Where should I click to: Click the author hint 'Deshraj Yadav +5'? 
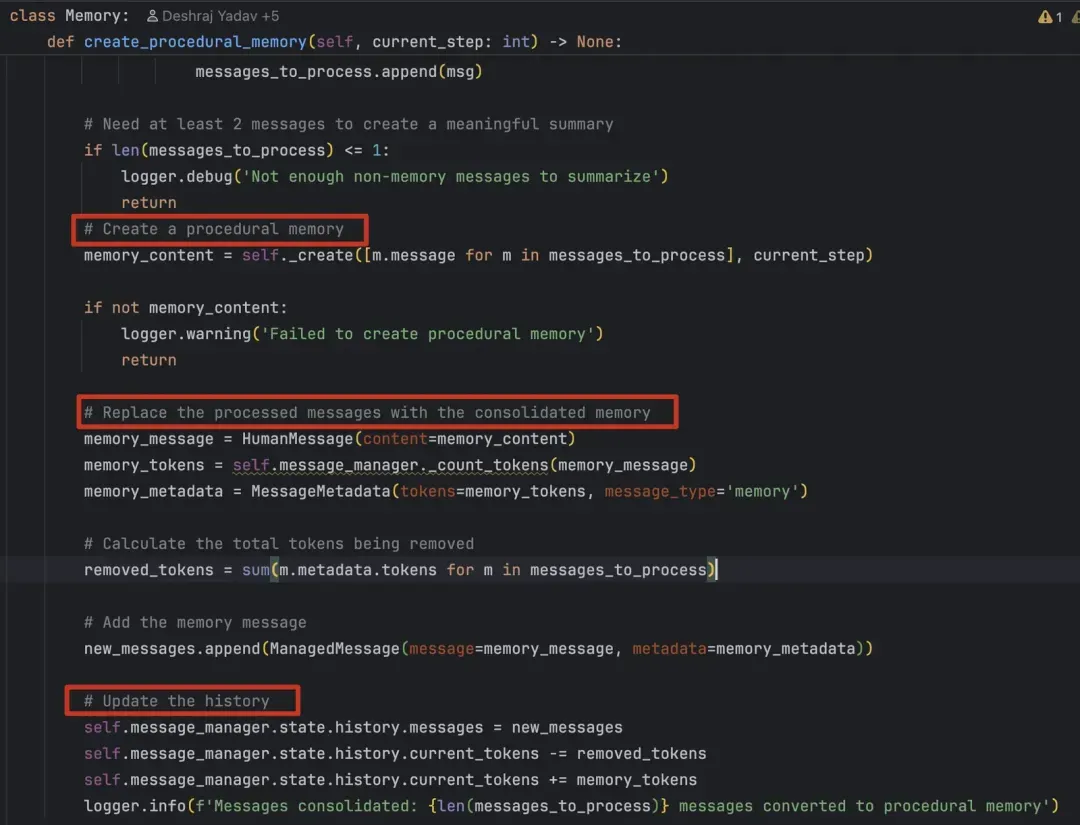point(220,16)
